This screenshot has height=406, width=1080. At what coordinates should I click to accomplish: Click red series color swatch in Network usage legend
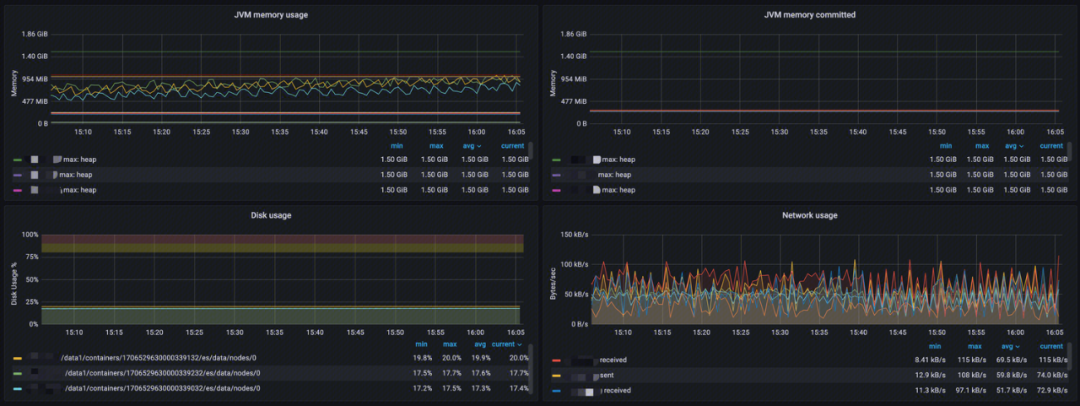(x=556, y=359)
